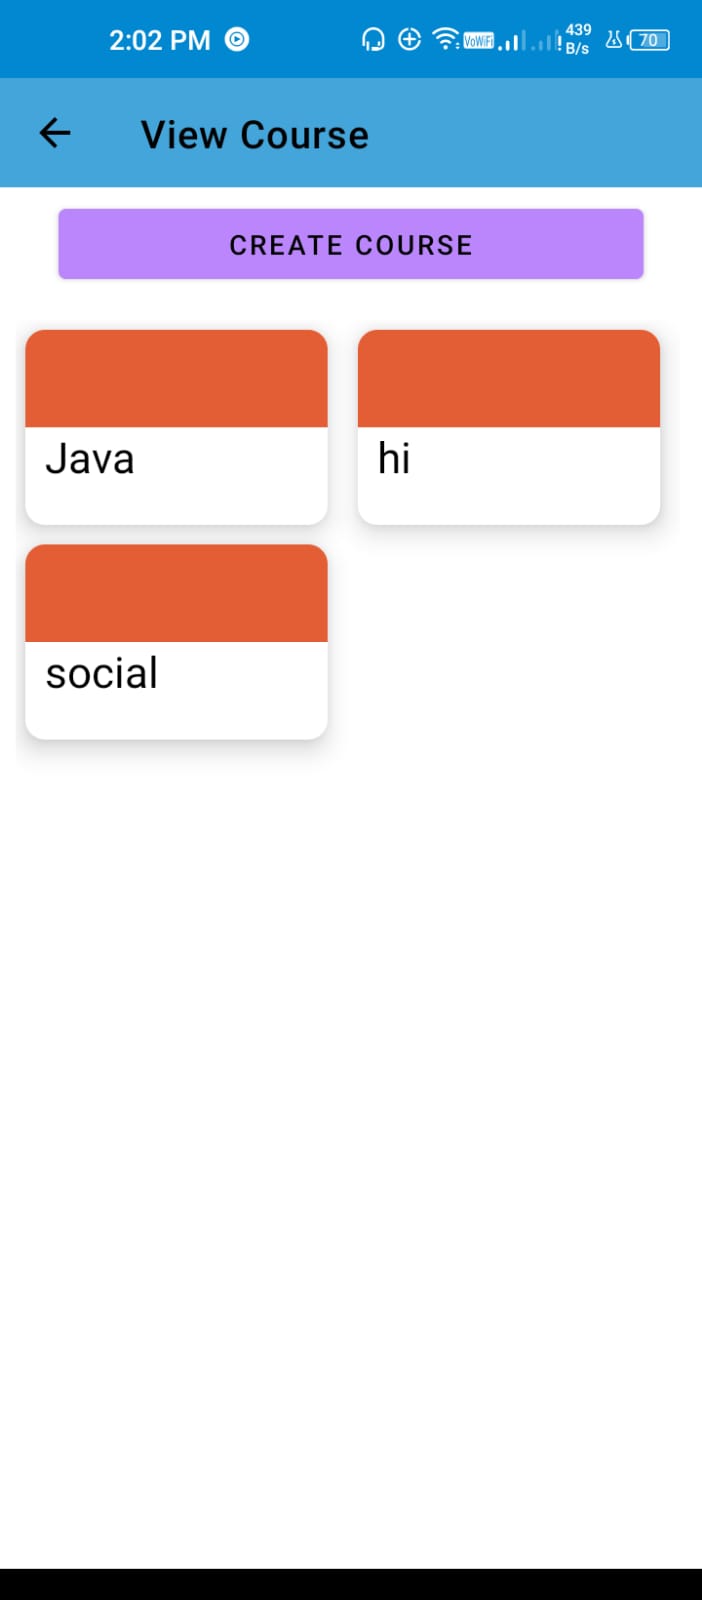702x1600 pixels.
Task: Tap the circled plus status bar icon
Action: 409,39
